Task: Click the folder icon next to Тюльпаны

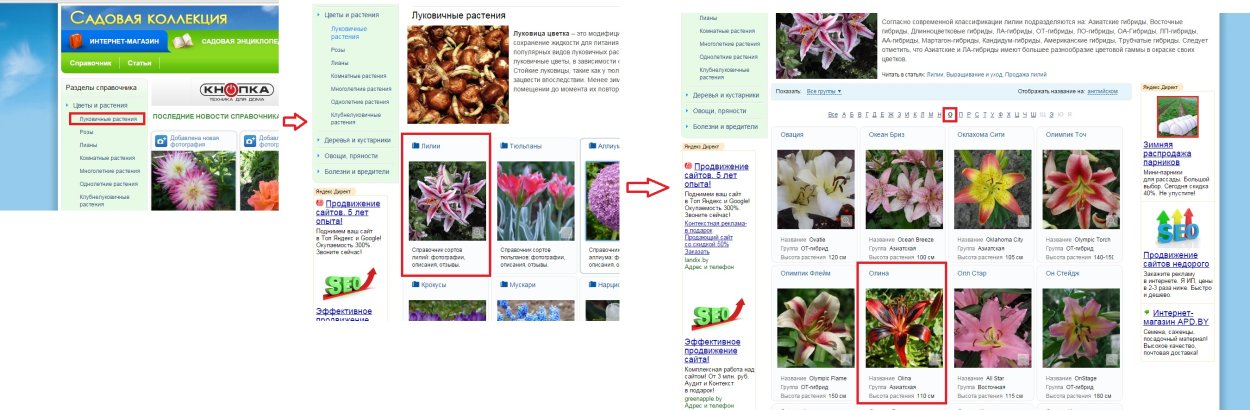Action: (x=503, y=146)
